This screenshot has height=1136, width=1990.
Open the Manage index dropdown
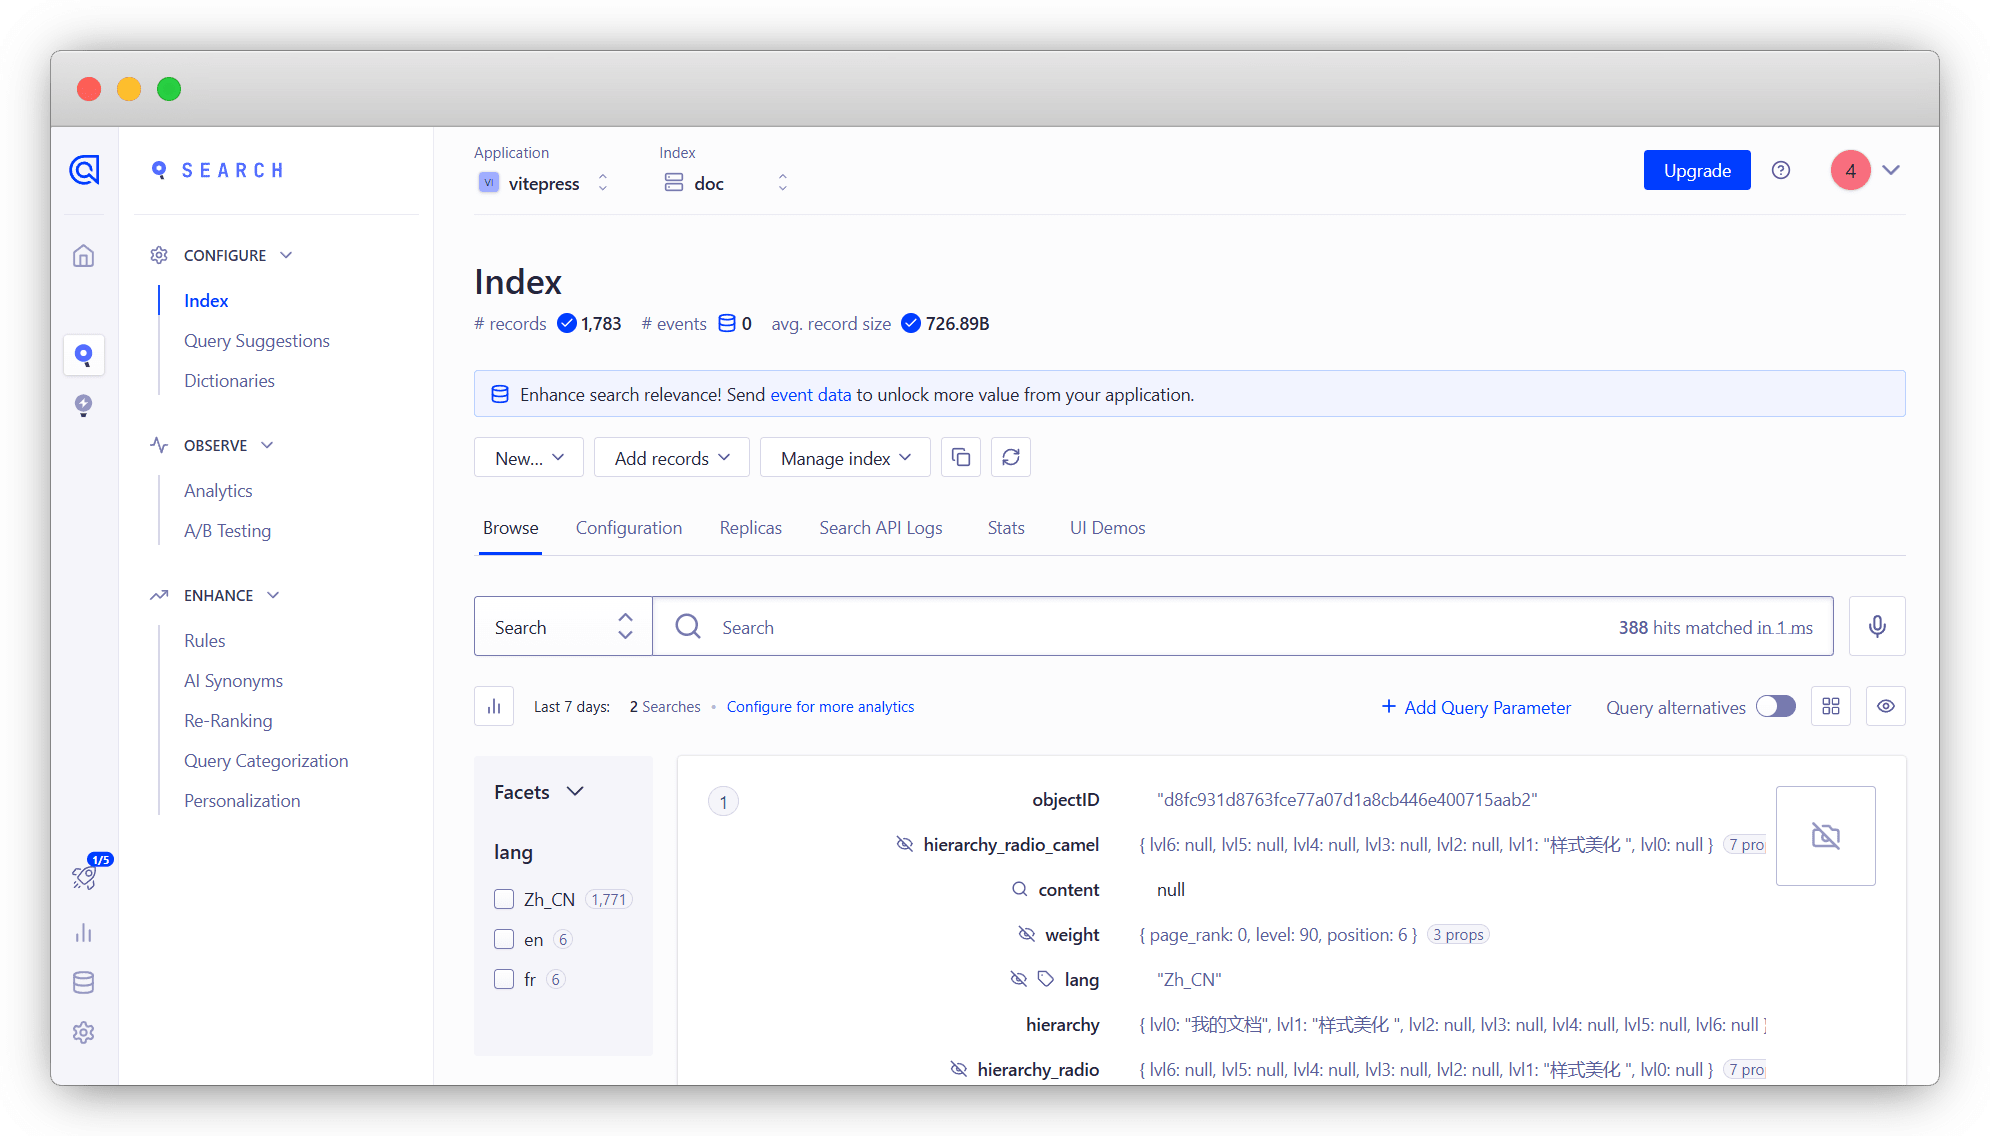point(845,457)
